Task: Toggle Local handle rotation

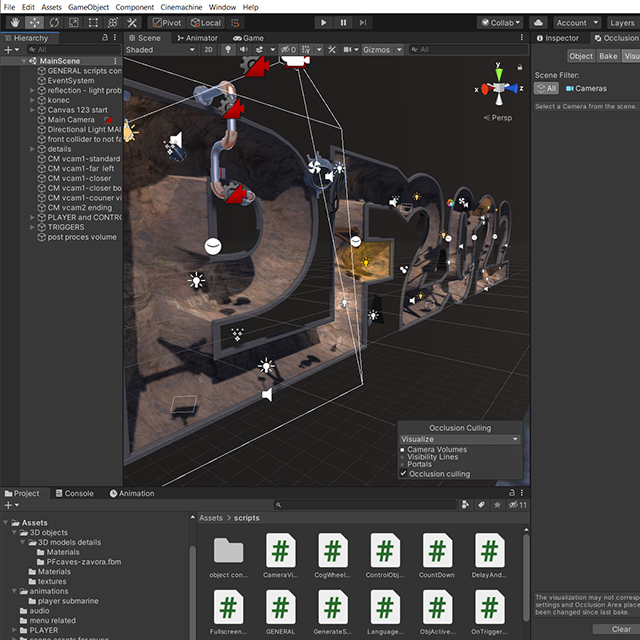Action: pyautogui.click(x=206, y=23)
